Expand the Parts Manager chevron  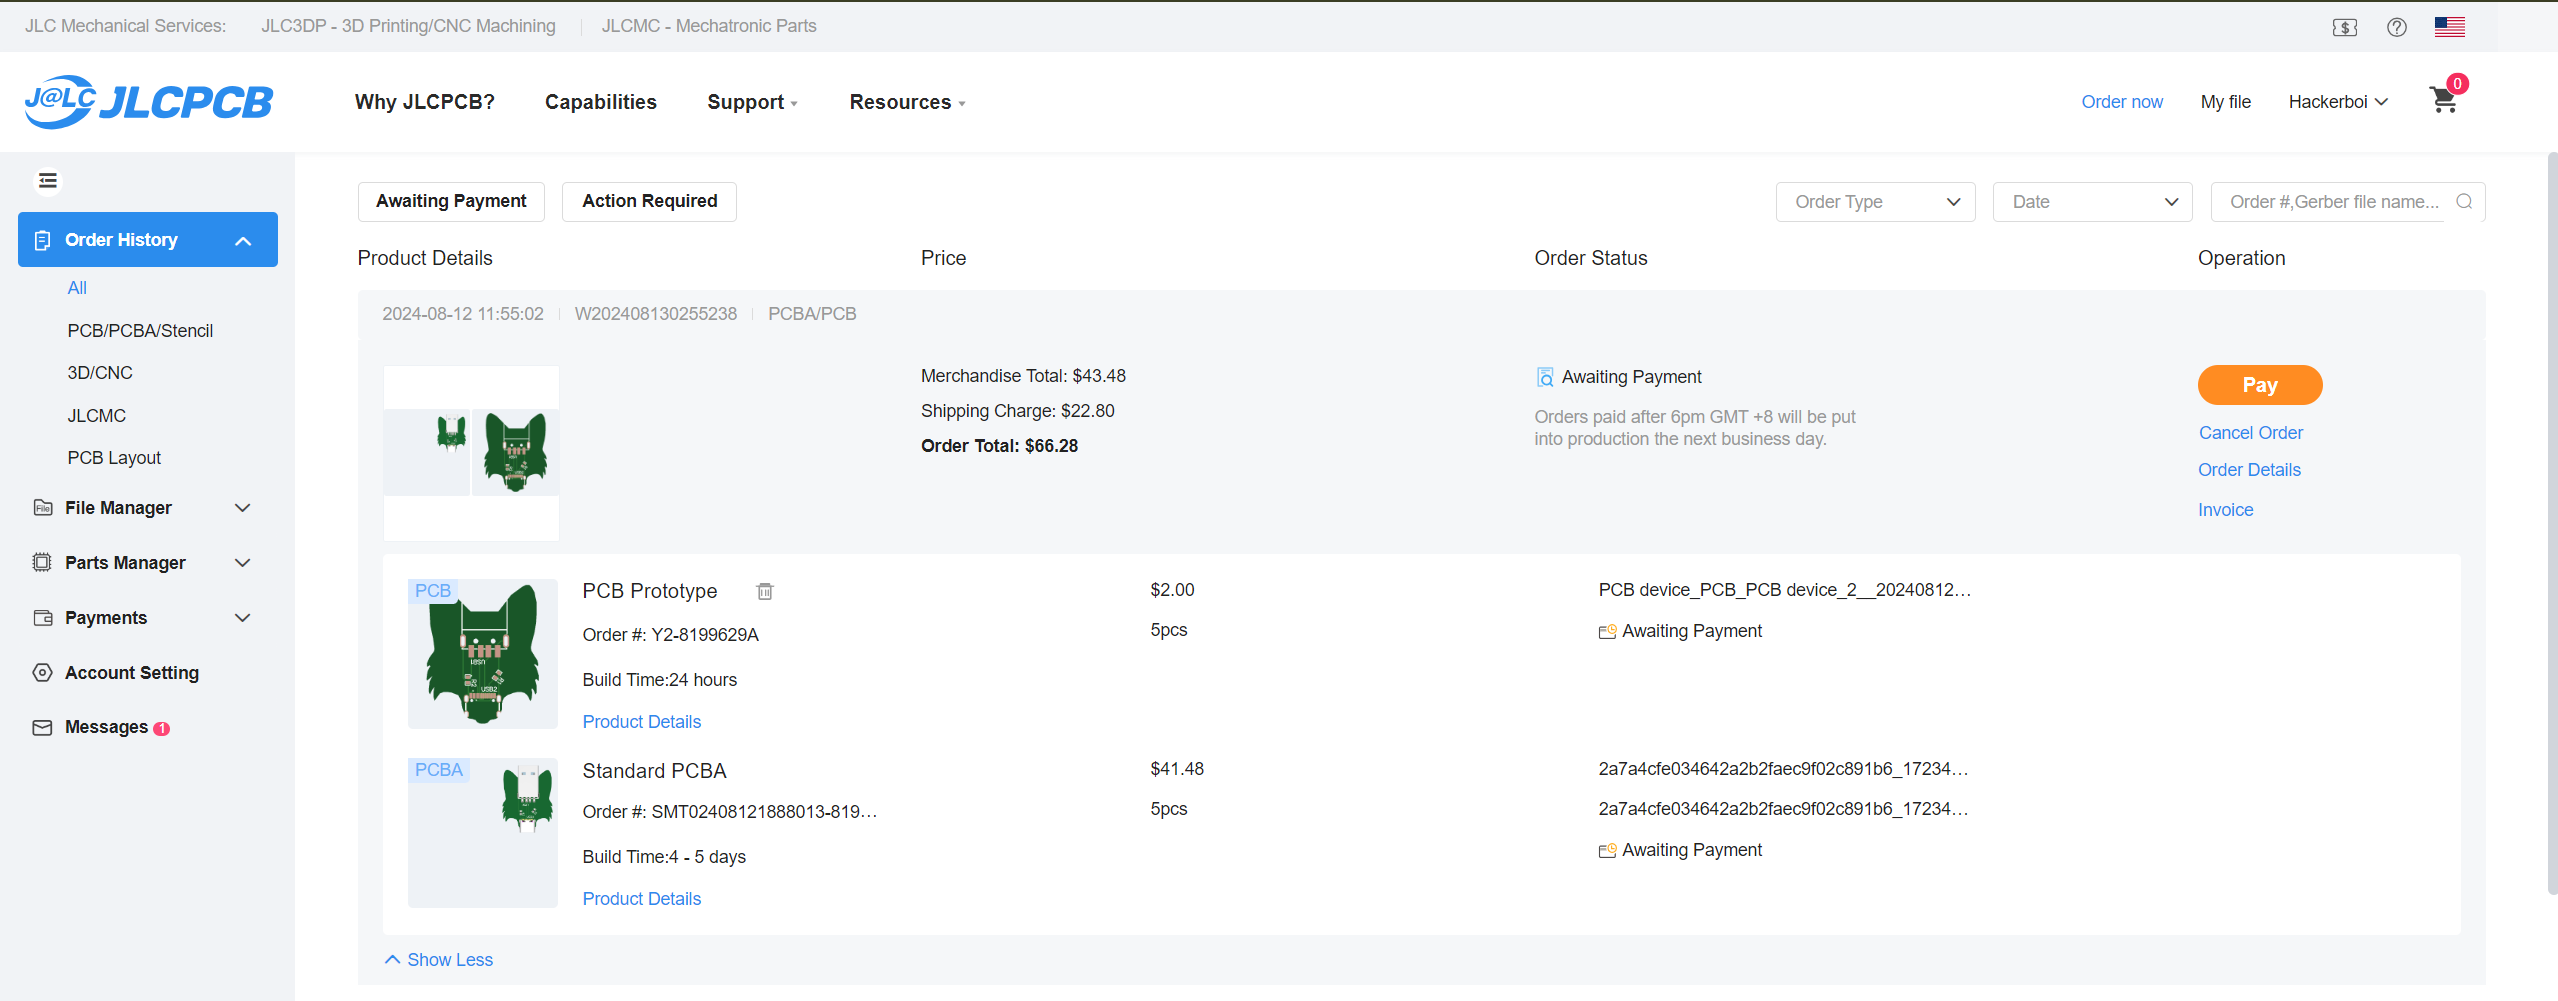[242, 563]
